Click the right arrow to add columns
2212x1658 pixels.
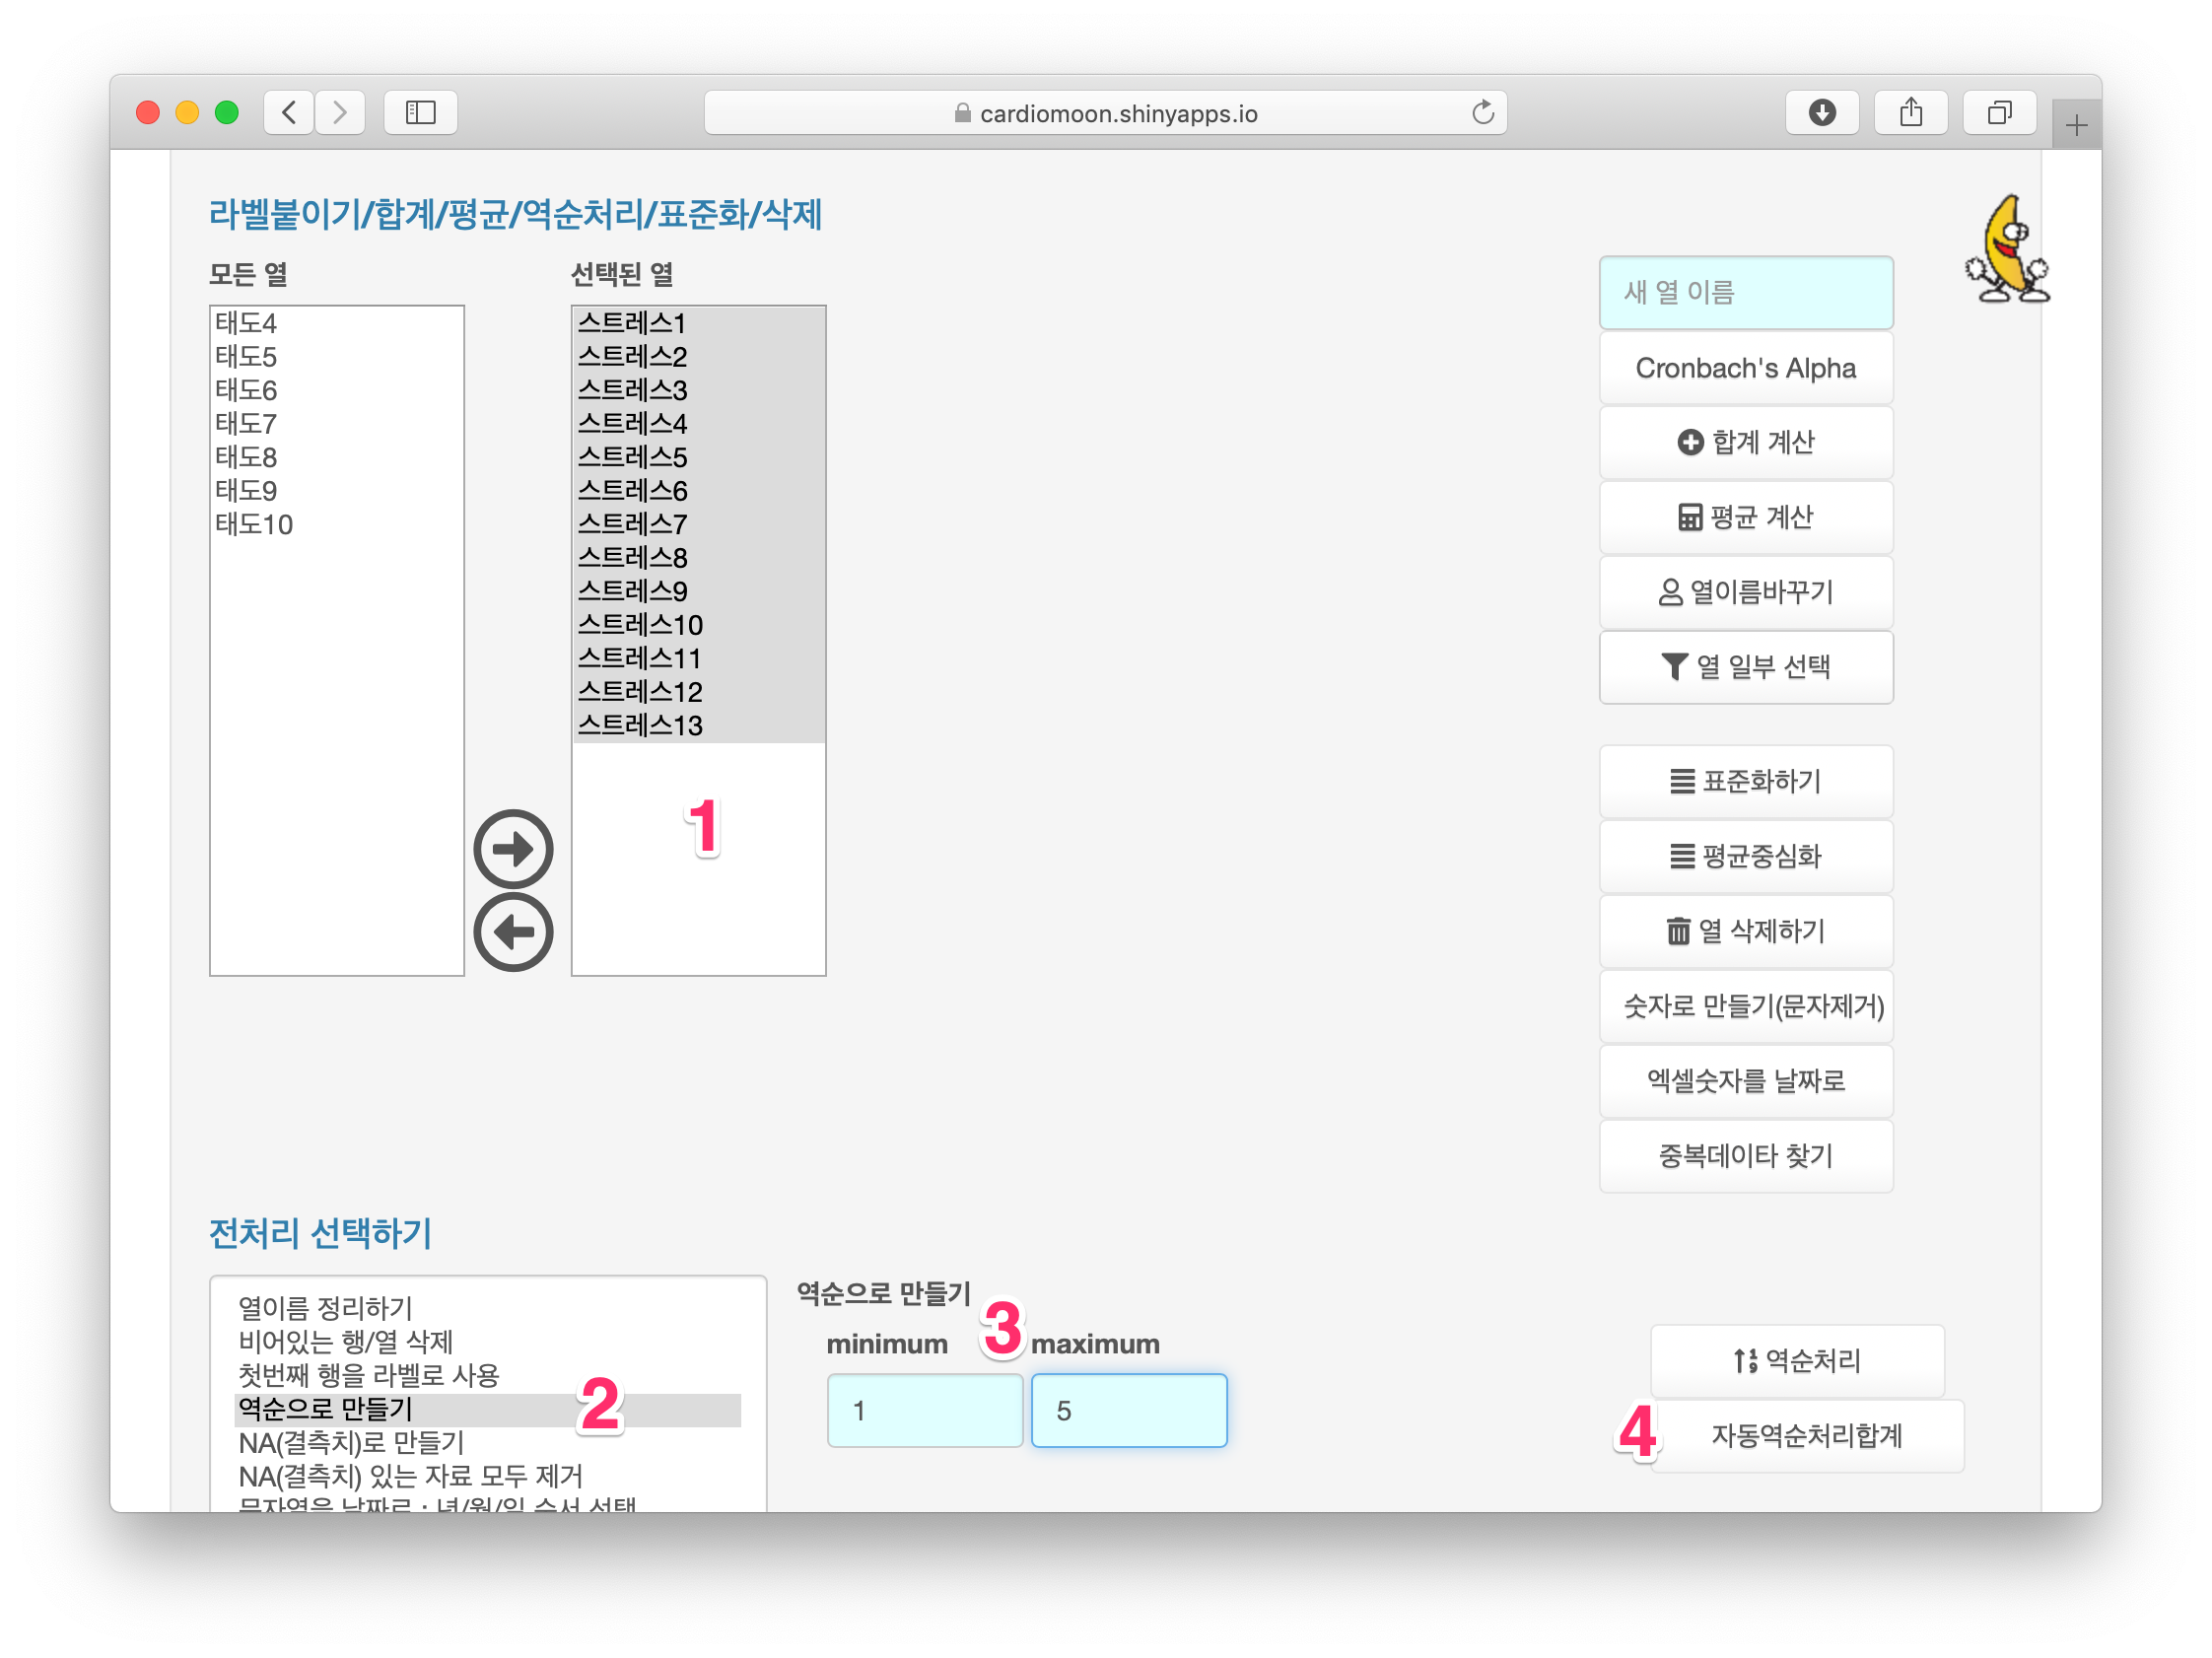pyautogui.click(x=513, y=849)
